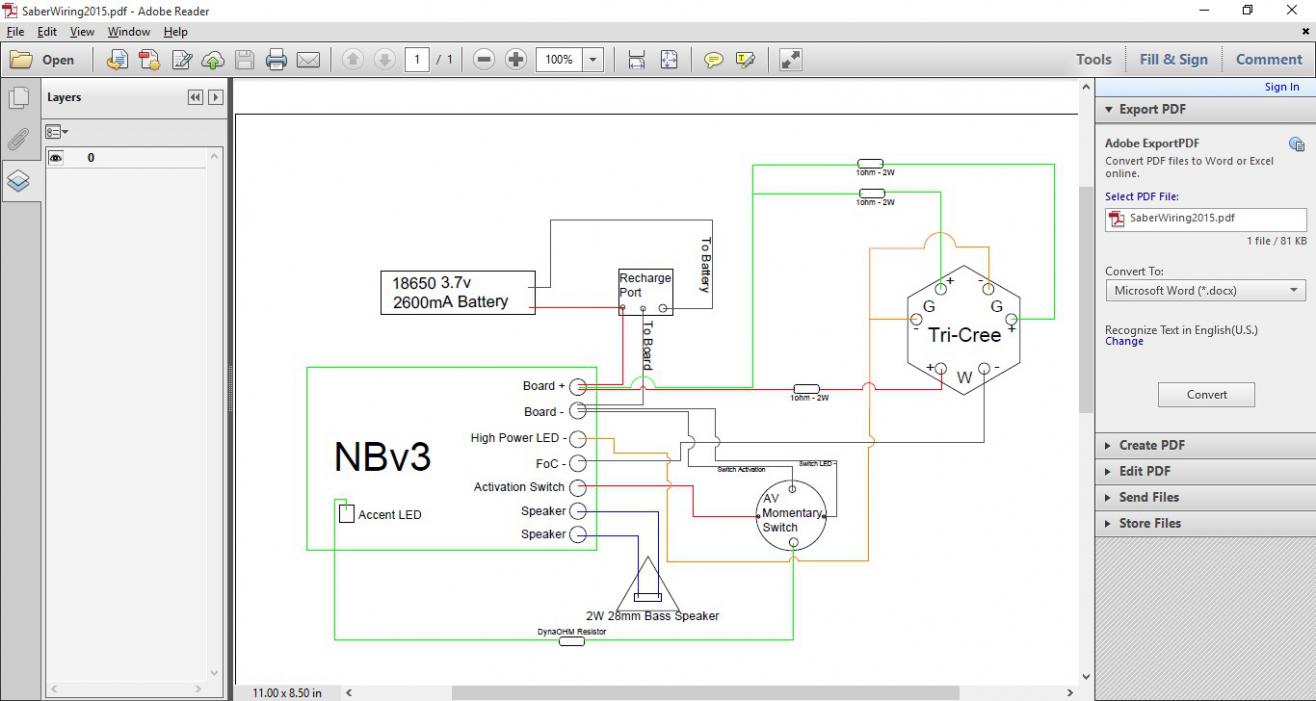
Task: Open the View menu
Action: 81,31
